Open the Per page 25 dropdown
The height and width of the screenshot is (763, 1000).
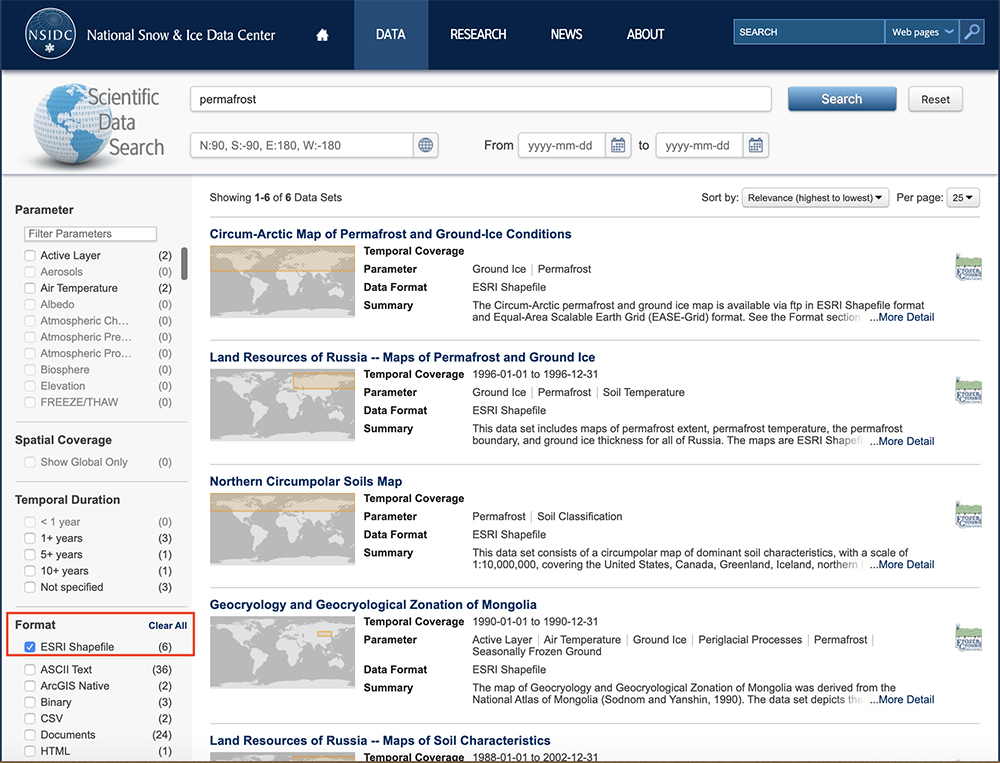pos(963,198)
